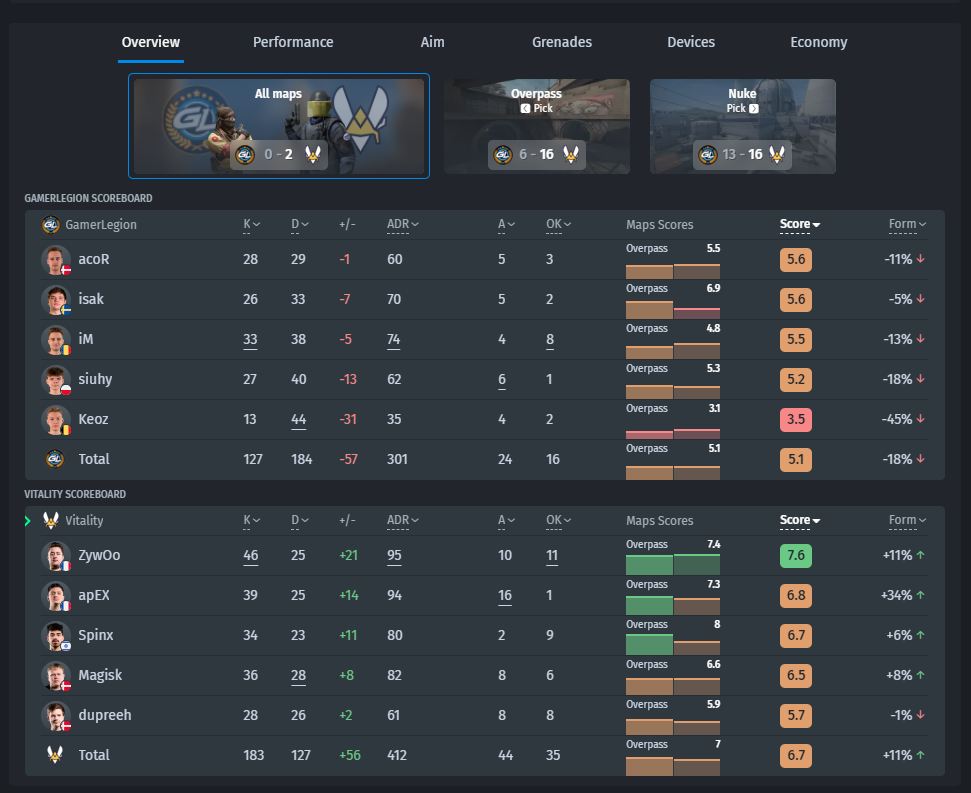
Task: Open the Grenades tab
Action: pos(562,42)
